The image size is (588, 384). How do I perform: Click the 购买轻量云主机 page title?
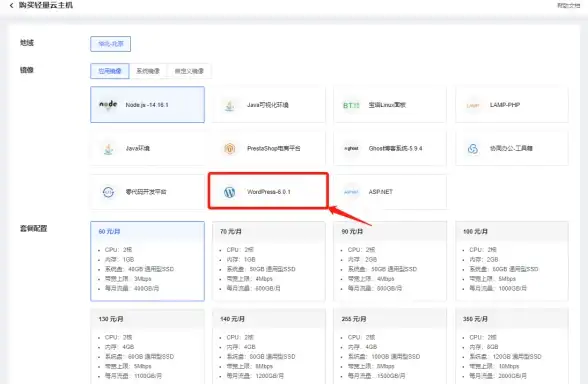(46, 5)
